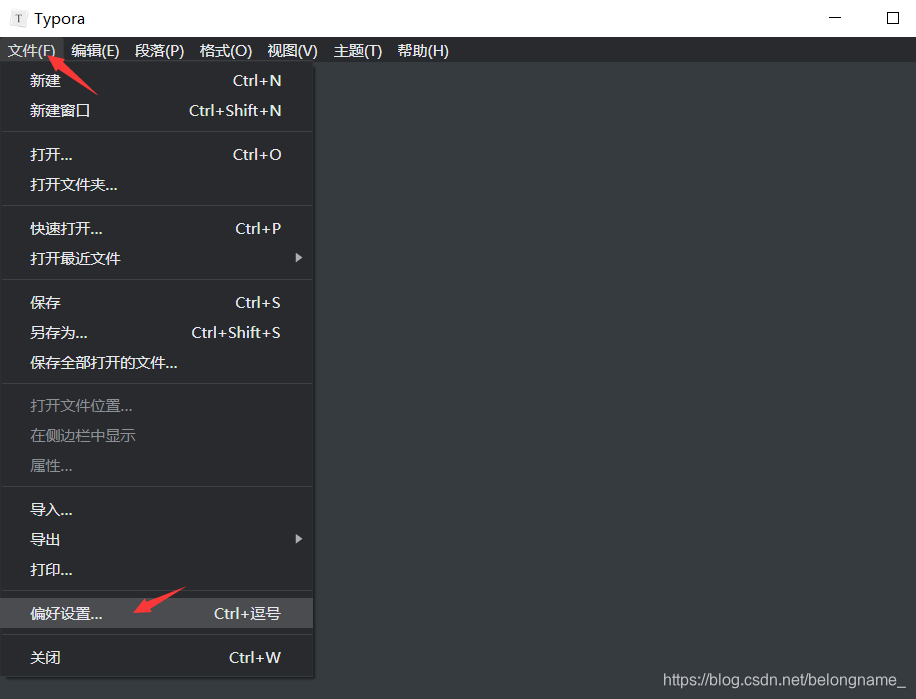Click the disabled 在侧边栏中显示 entry
Viewport: 916px width, 699px height.
tap(157, 436)
